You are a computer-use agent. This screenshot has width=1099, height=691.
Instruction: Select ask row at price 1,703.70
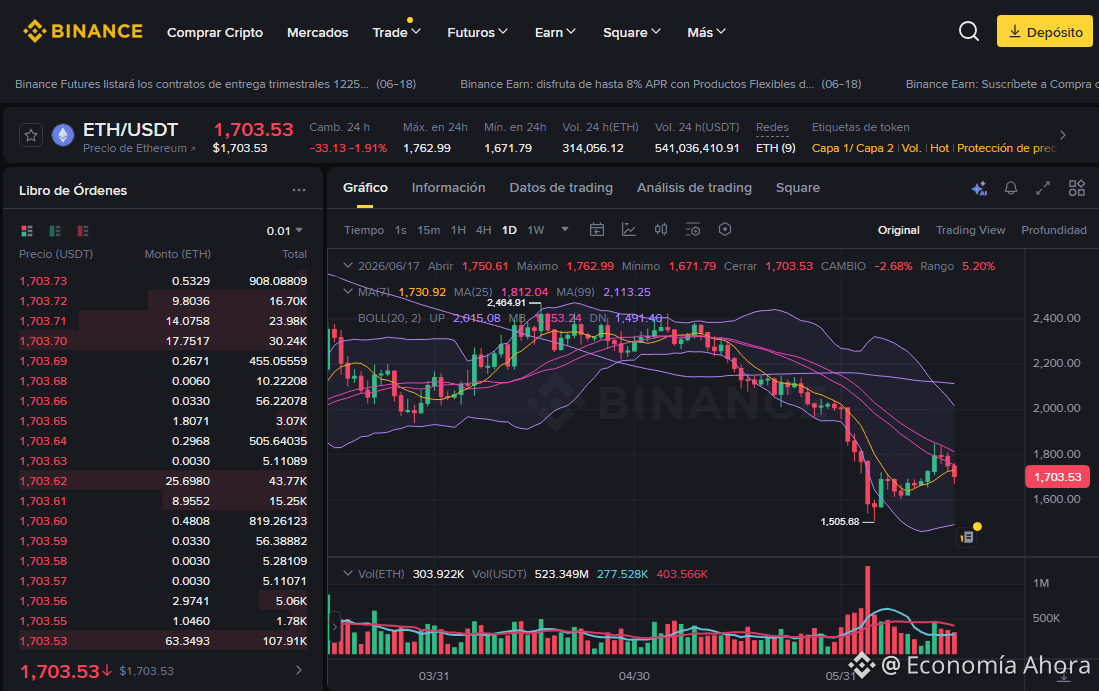[163, 341]
